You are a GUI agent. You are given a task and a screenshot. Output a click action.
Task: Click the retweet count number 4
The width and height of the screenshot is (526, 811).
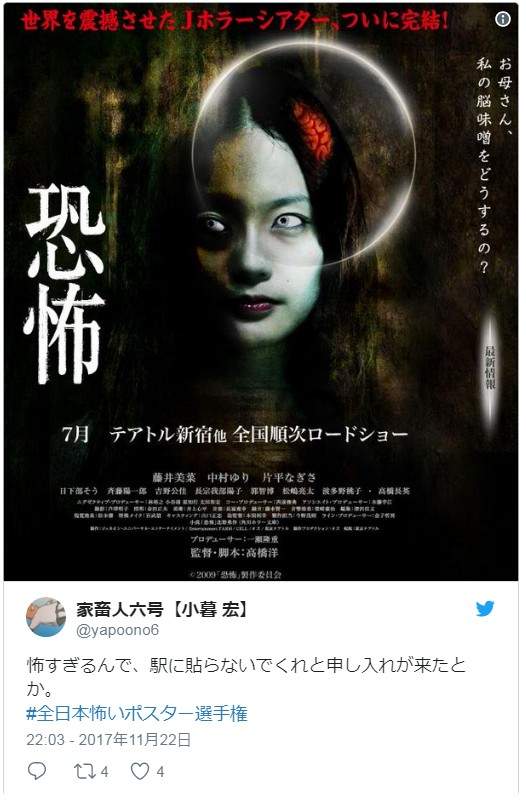click(104, 772)
